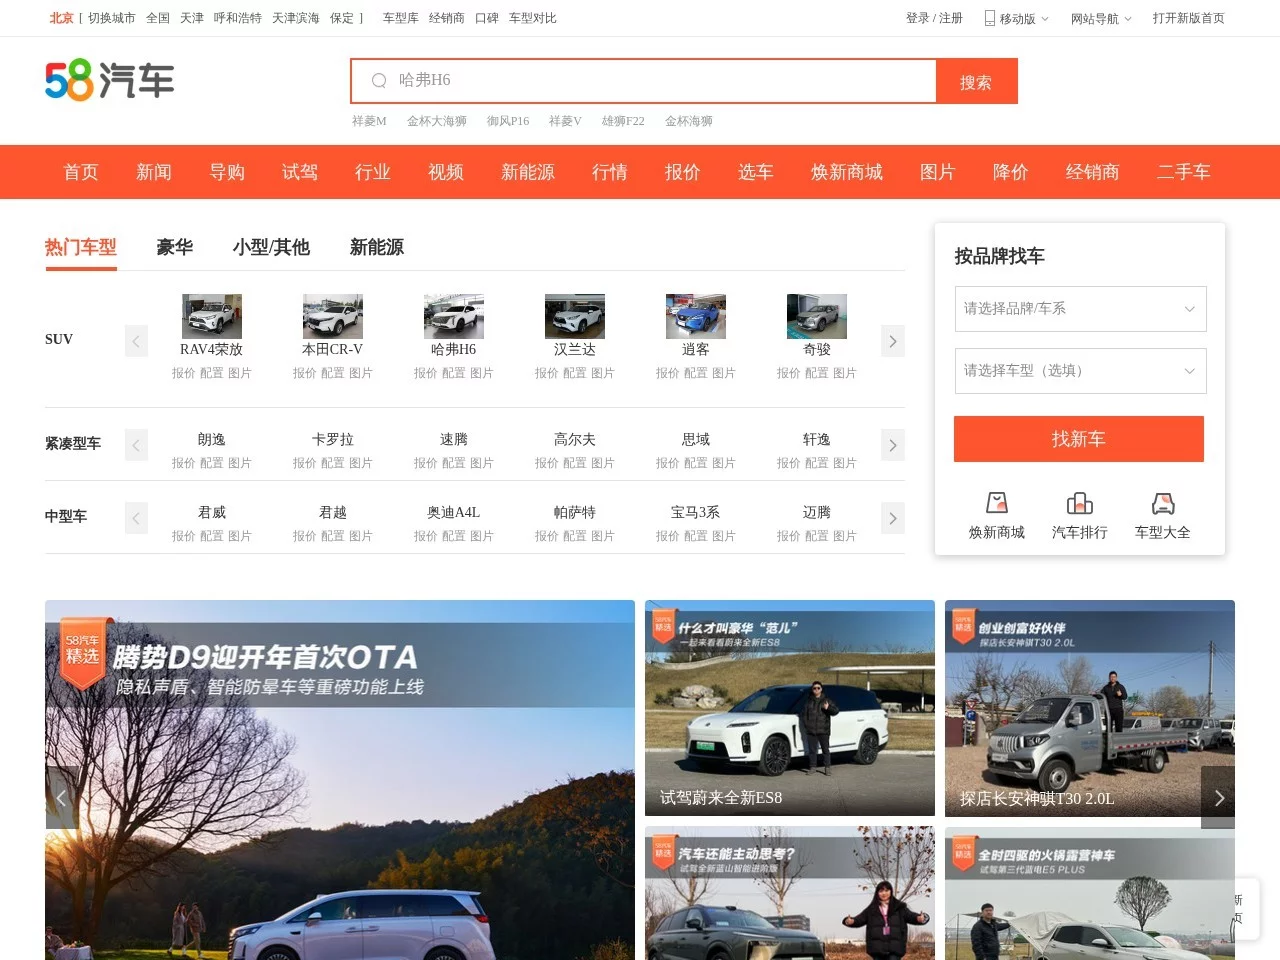The width and height of the screenshot is (1280, 960).
Task: Open the 二手车 menu item
Action: coord(1184,172)
